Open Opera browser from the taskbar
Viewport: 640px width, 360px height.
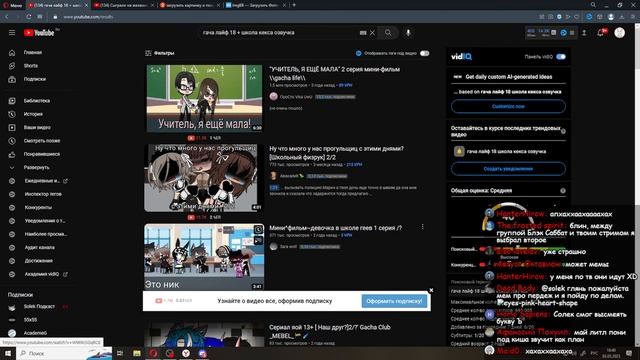(153, 353)
